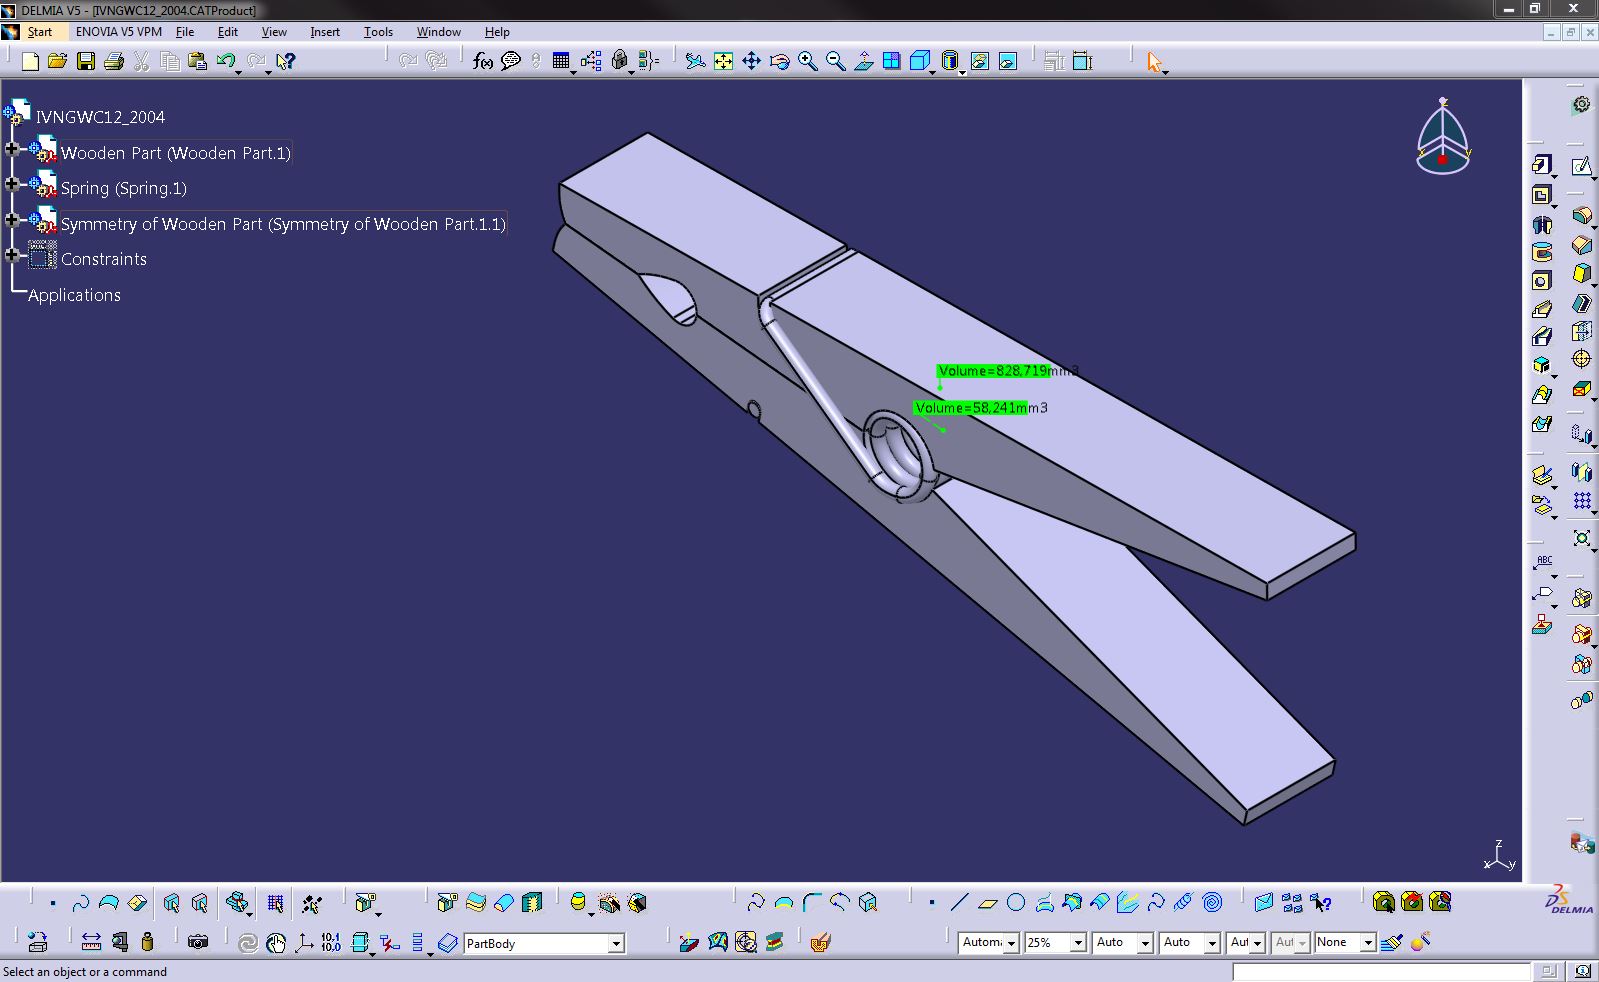Open the Help menu
Viewport: 1599px width, 982px height.
tap(497, 32)
